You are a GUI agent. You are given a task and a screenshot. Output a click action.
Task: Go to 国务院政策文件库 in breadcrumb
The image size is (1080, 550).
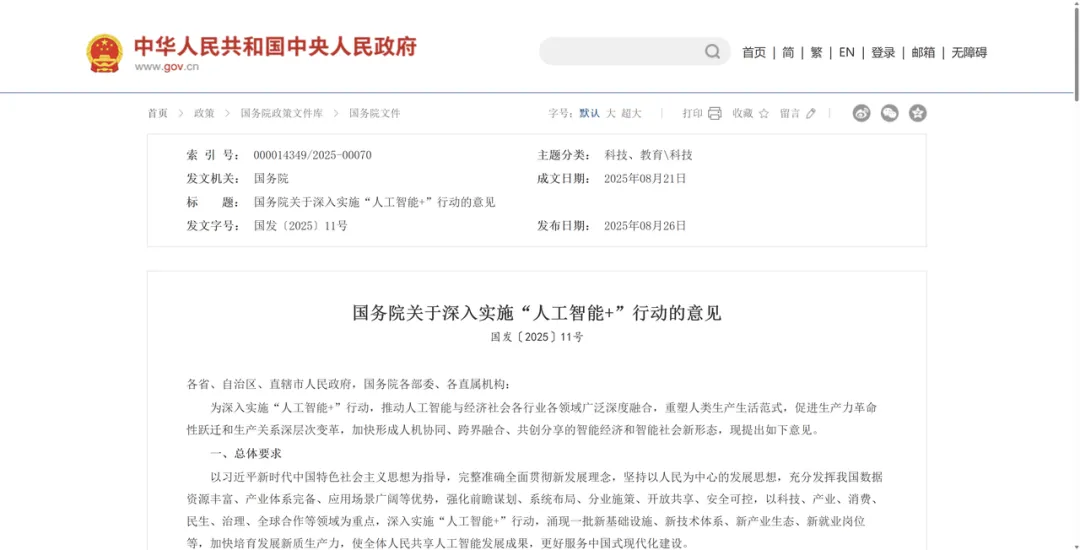(281, 114)
